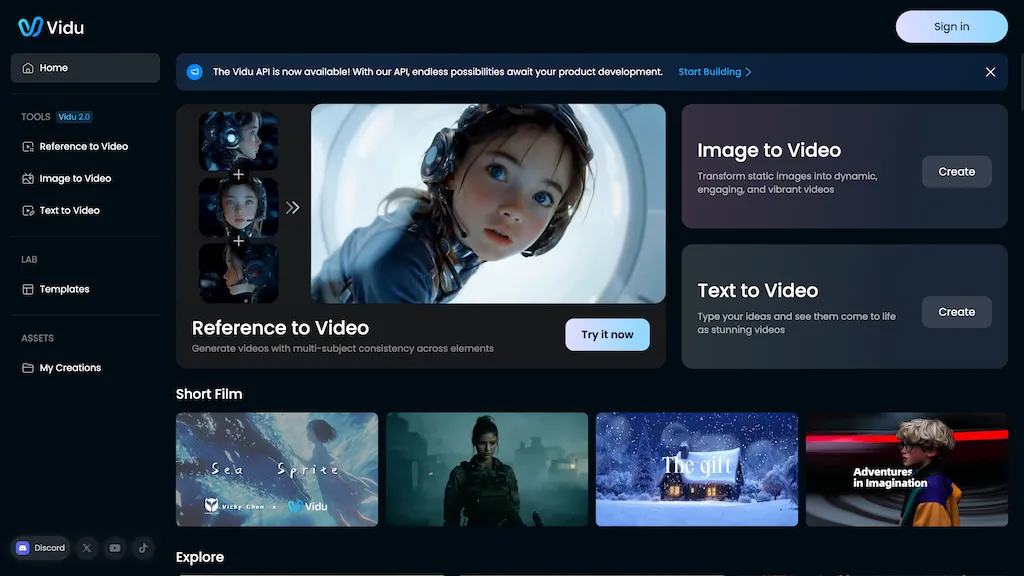This screenshot has height=576, width=1024.
Task: Click the Home house icon
Action: pos(27,68)
